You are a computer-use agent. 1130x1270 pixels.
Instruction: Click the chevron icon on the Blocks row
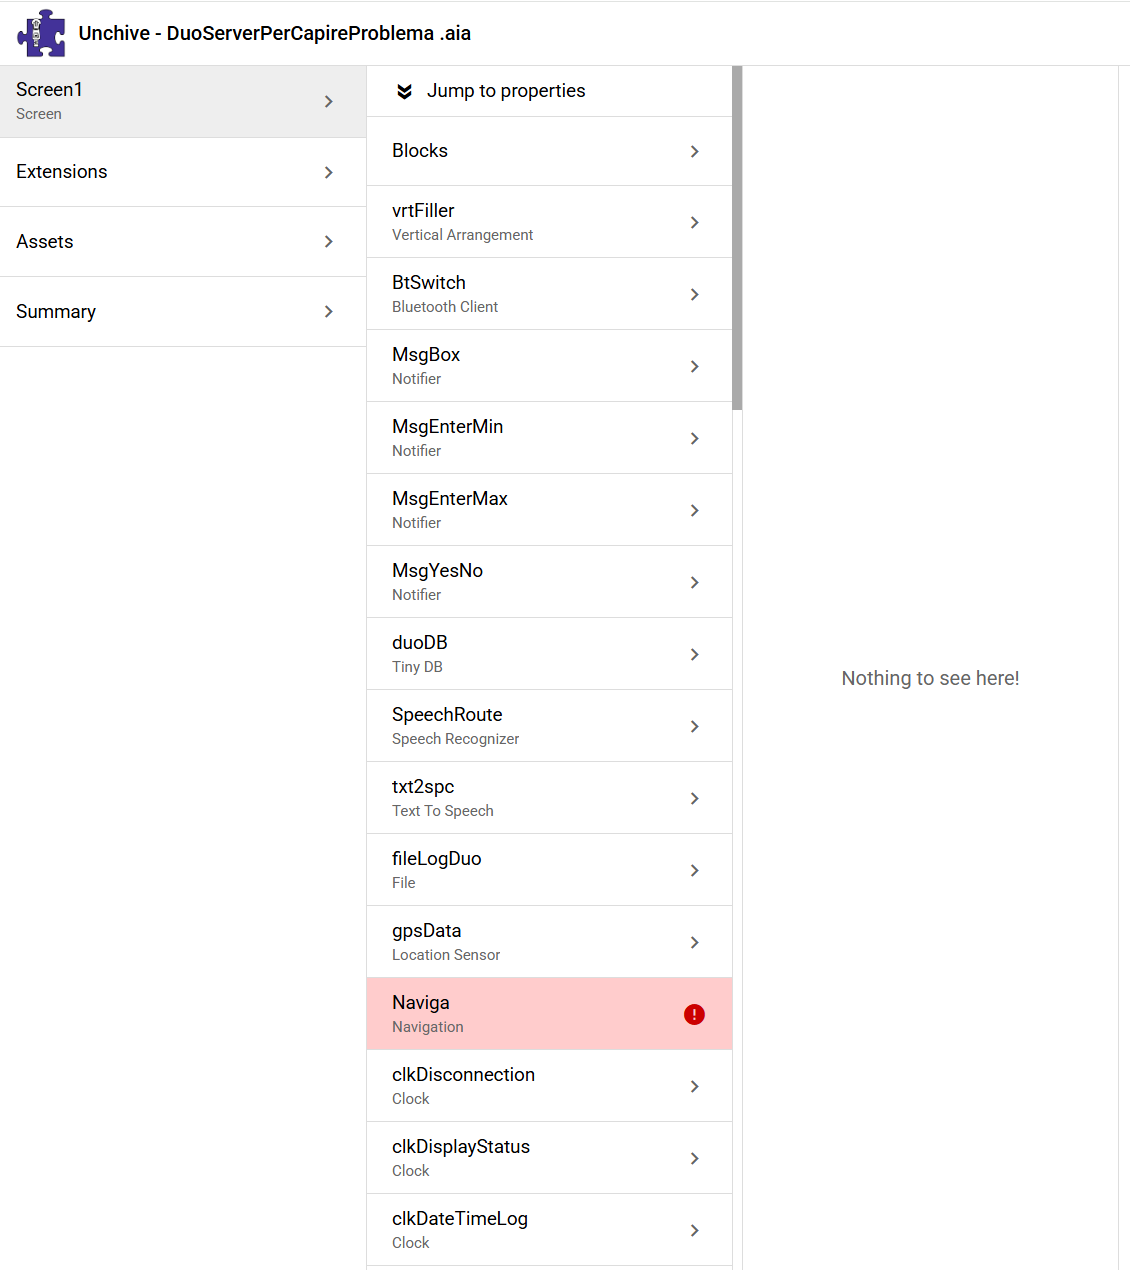pyautogui.click(x=694, y=151)
